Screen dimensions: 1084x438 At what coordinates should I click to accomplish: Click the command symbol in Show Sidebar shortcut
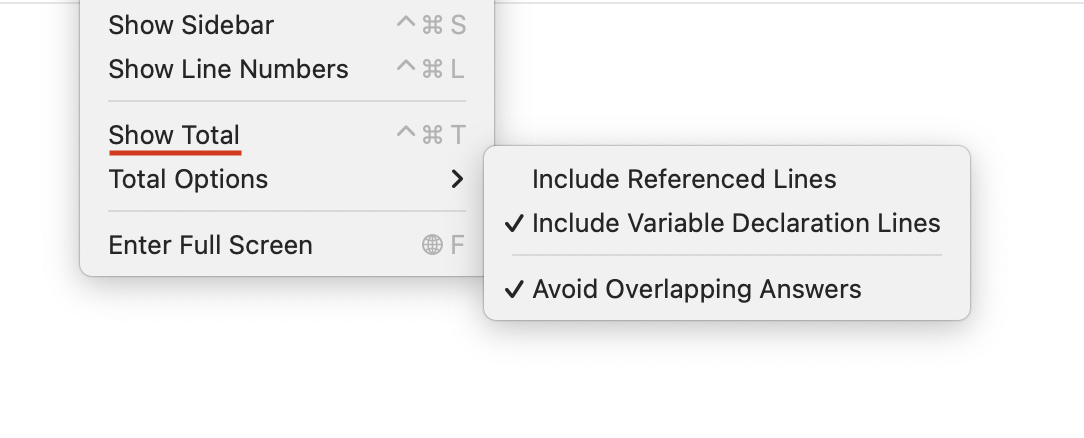coord(432,25)
